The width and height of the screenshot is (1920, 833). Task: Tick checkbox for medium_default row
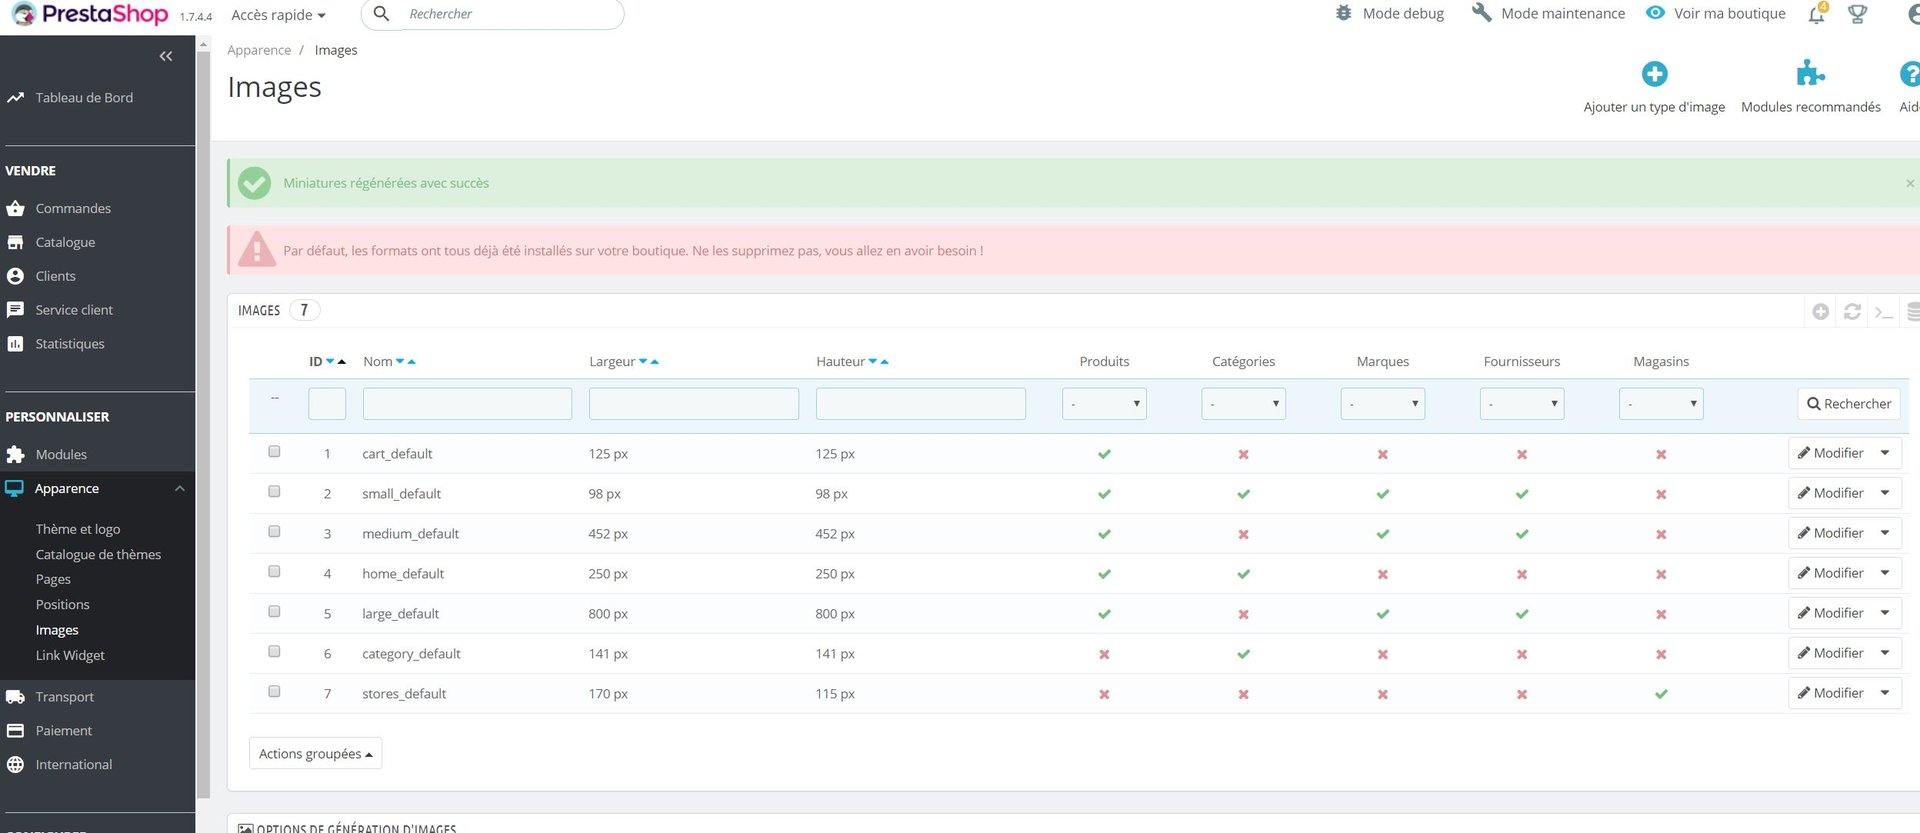(274, 532)
